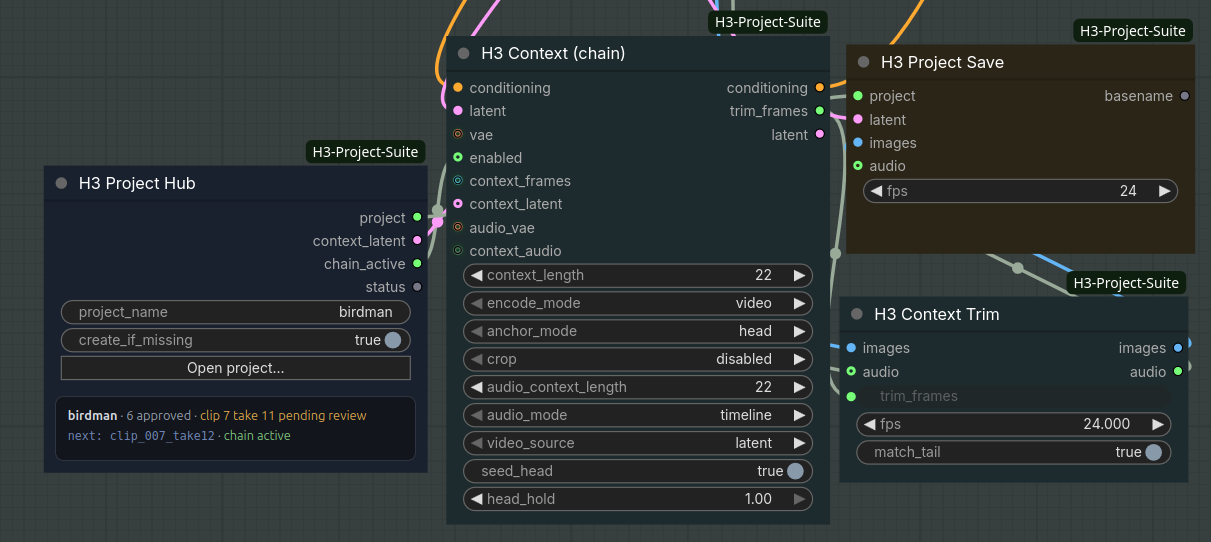
Task: Increase context_length with right arrow
Action: pos(799,275)
